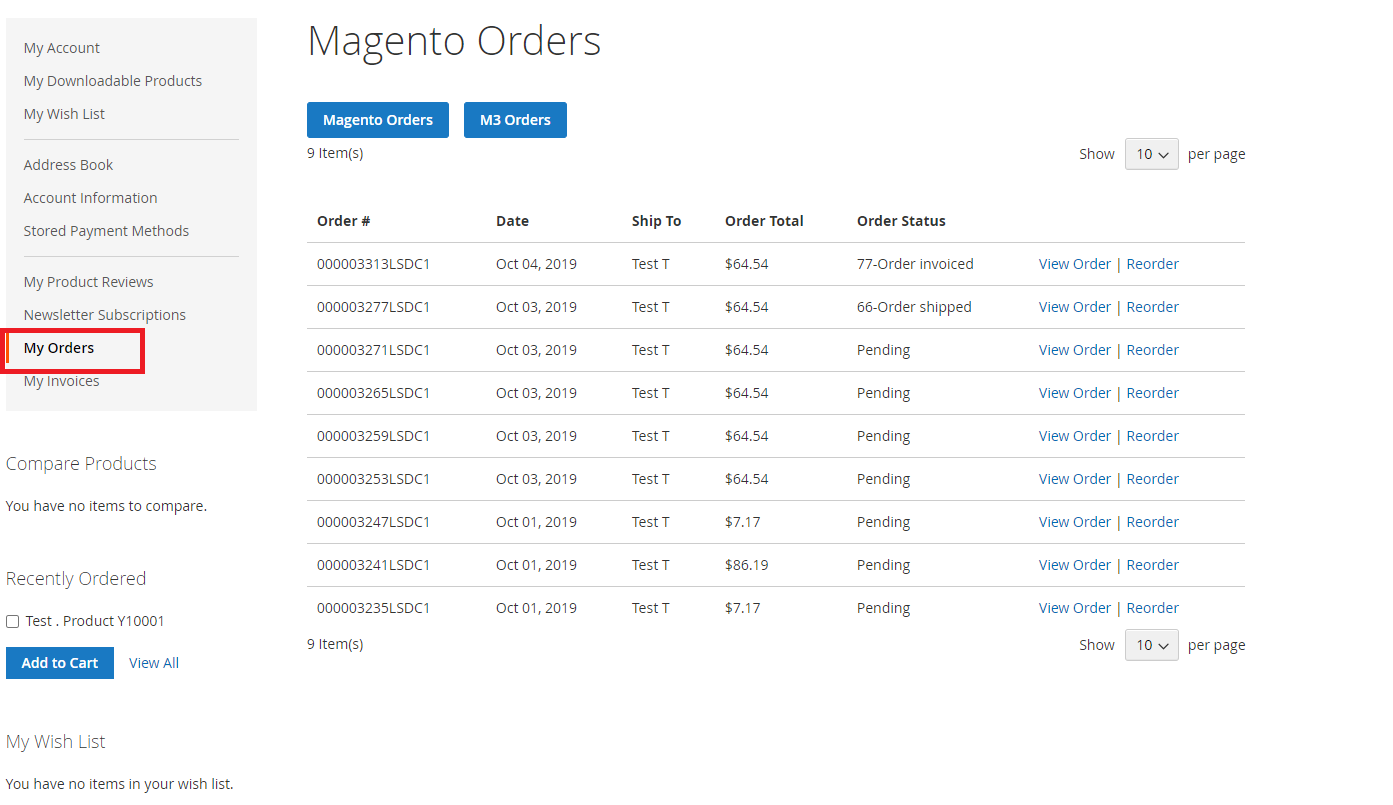The image size is (1393, 805).
Task: Open My Invoices in the sidebar
Action: [62, 381]
